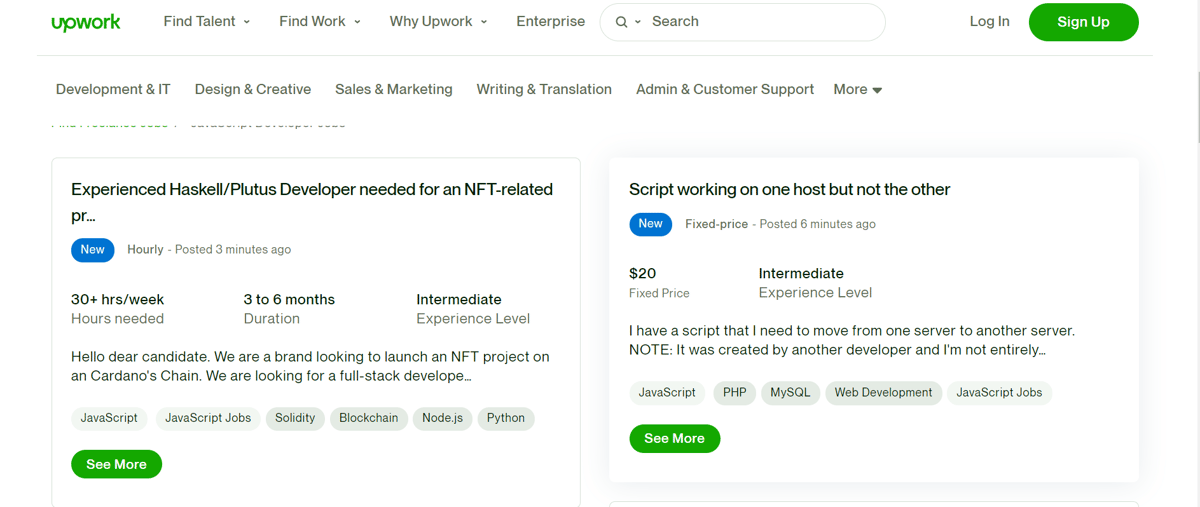Open the Find Talent dropdown
The width and height of the screenshot is (1200, 507).
(x=206, y=22)
